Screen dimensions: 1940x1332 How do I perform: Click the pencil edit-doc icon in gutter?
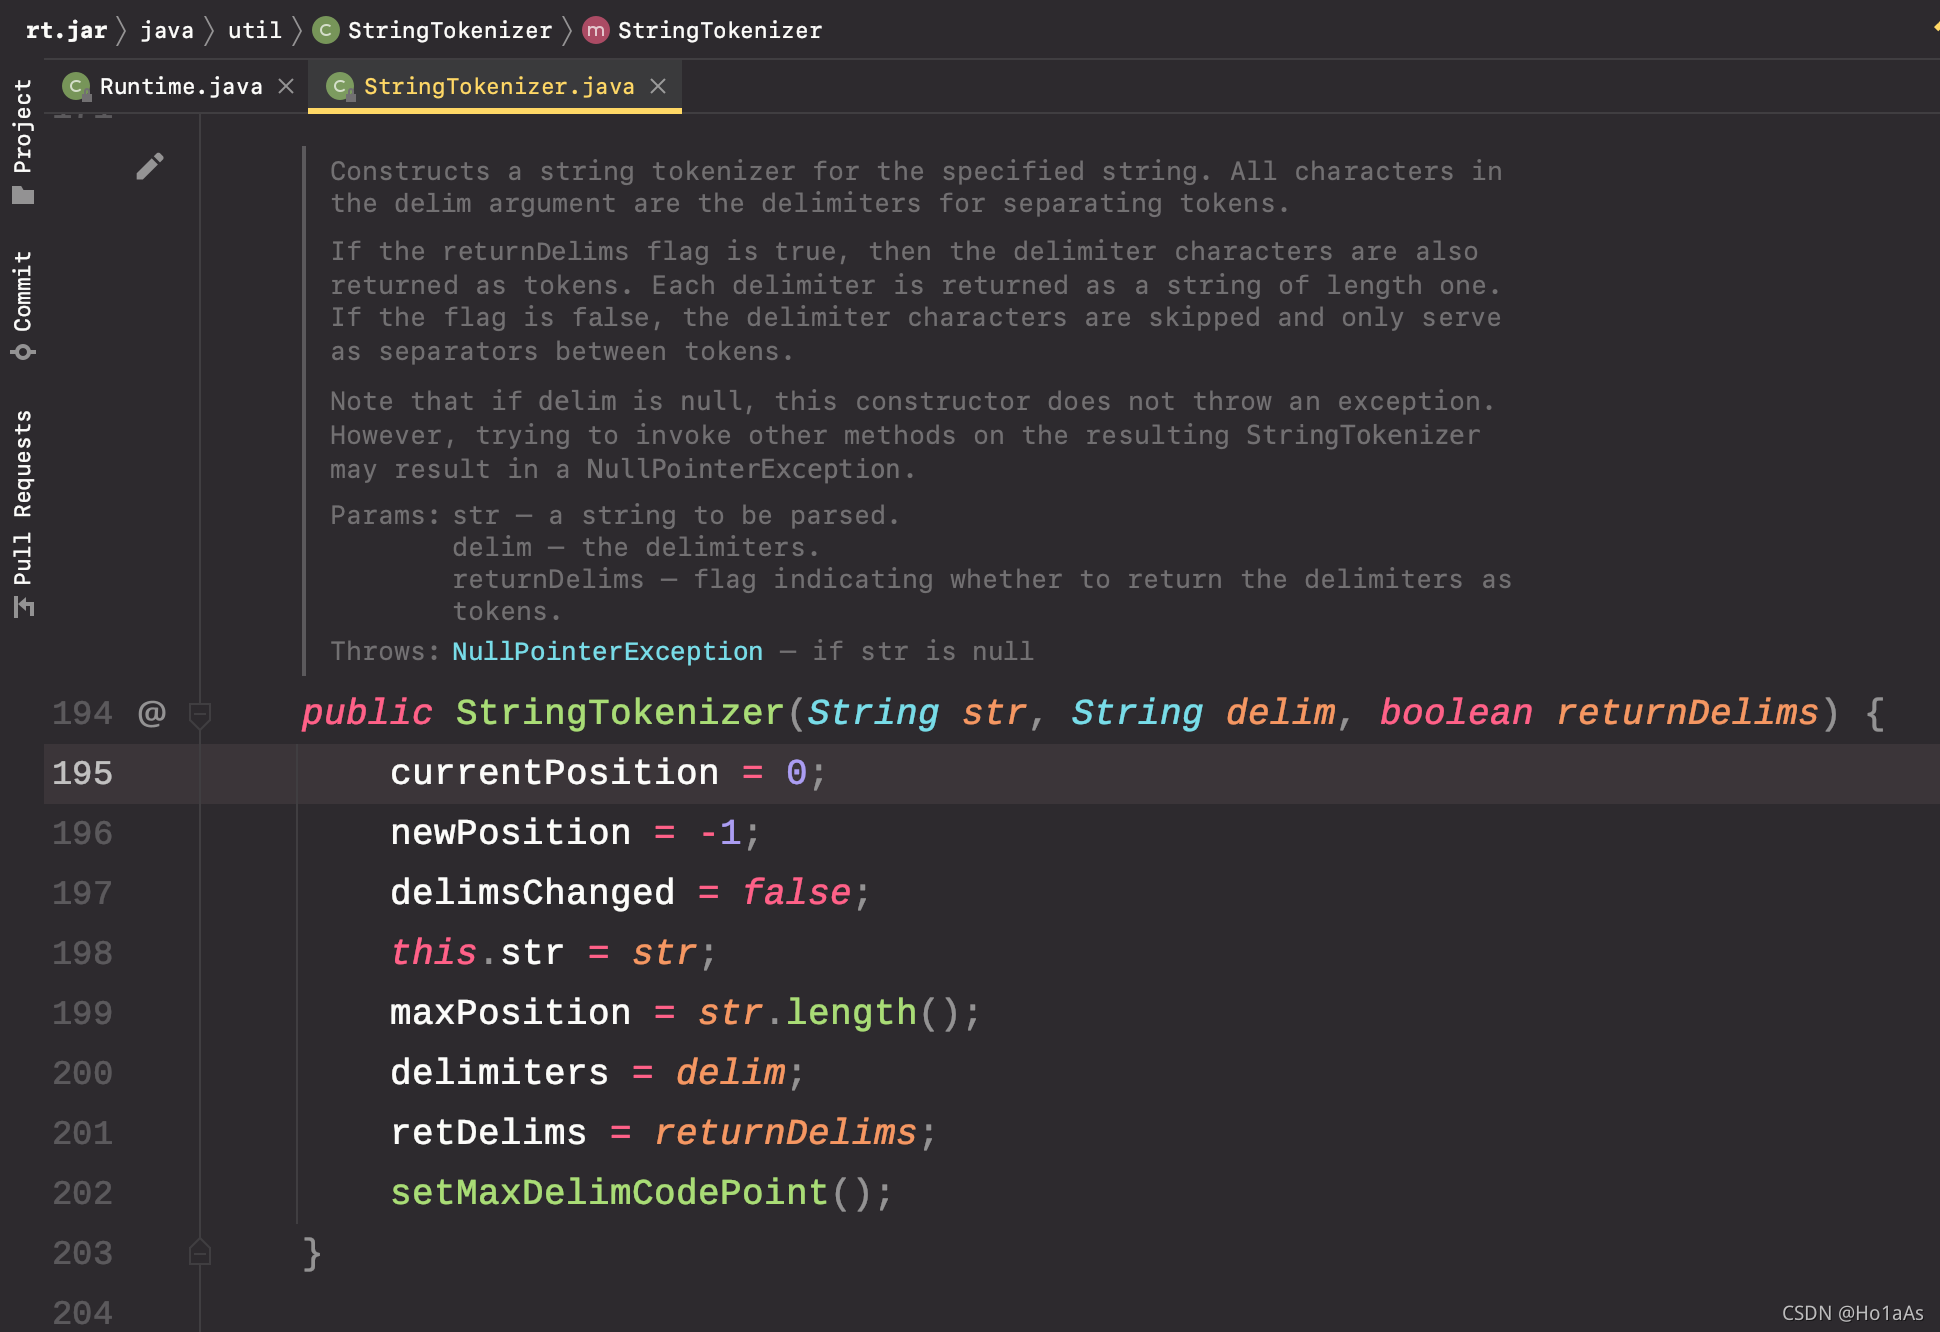(150, 166)
